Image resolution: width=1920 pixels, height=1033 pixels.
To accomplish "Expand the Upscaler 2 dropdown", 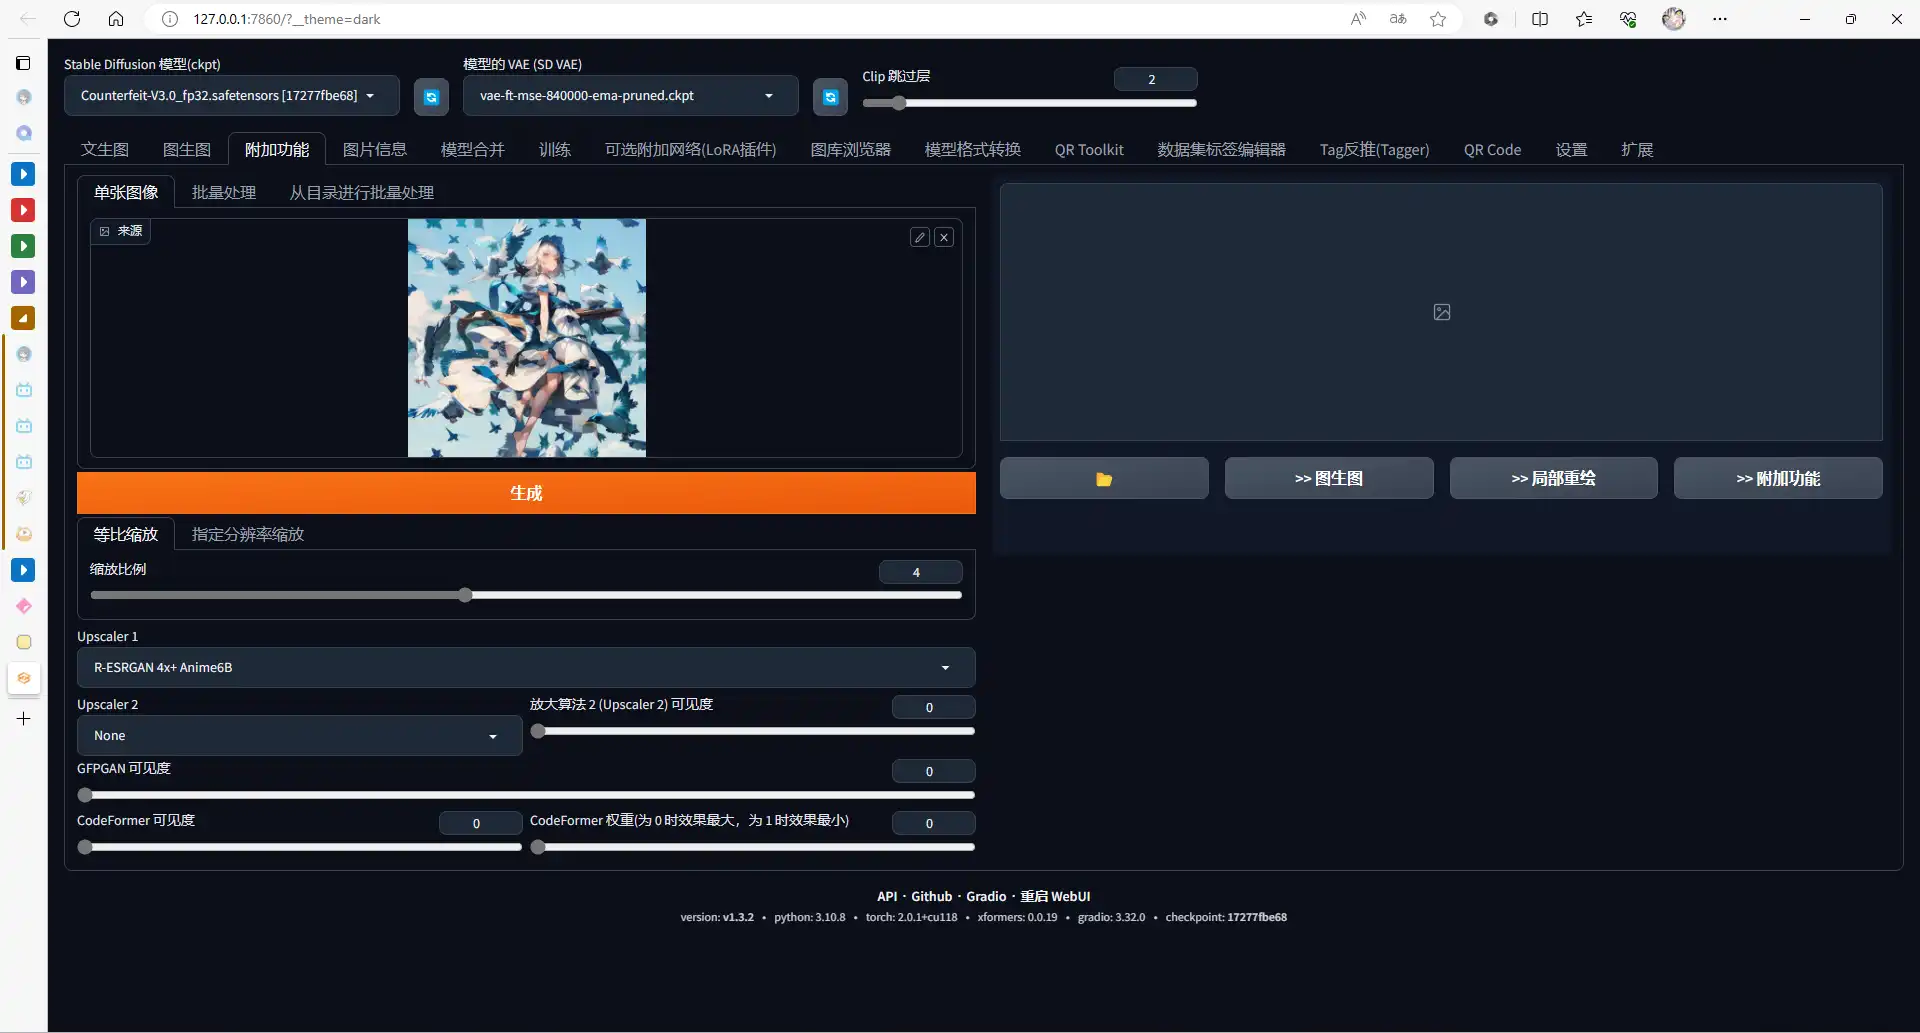I will 299,736.
